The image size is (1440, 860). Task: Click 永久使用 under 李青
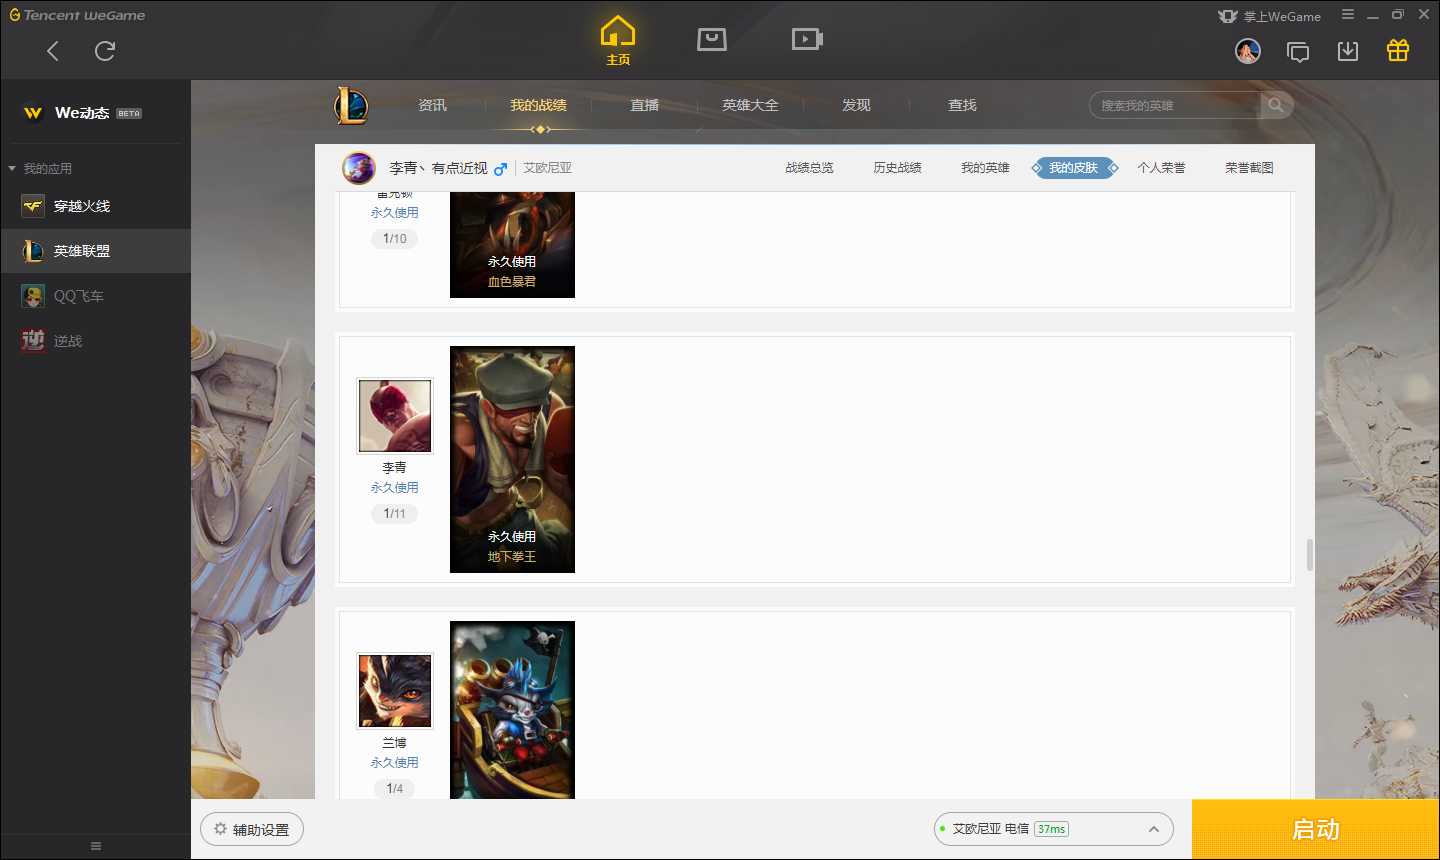(395, 488)
